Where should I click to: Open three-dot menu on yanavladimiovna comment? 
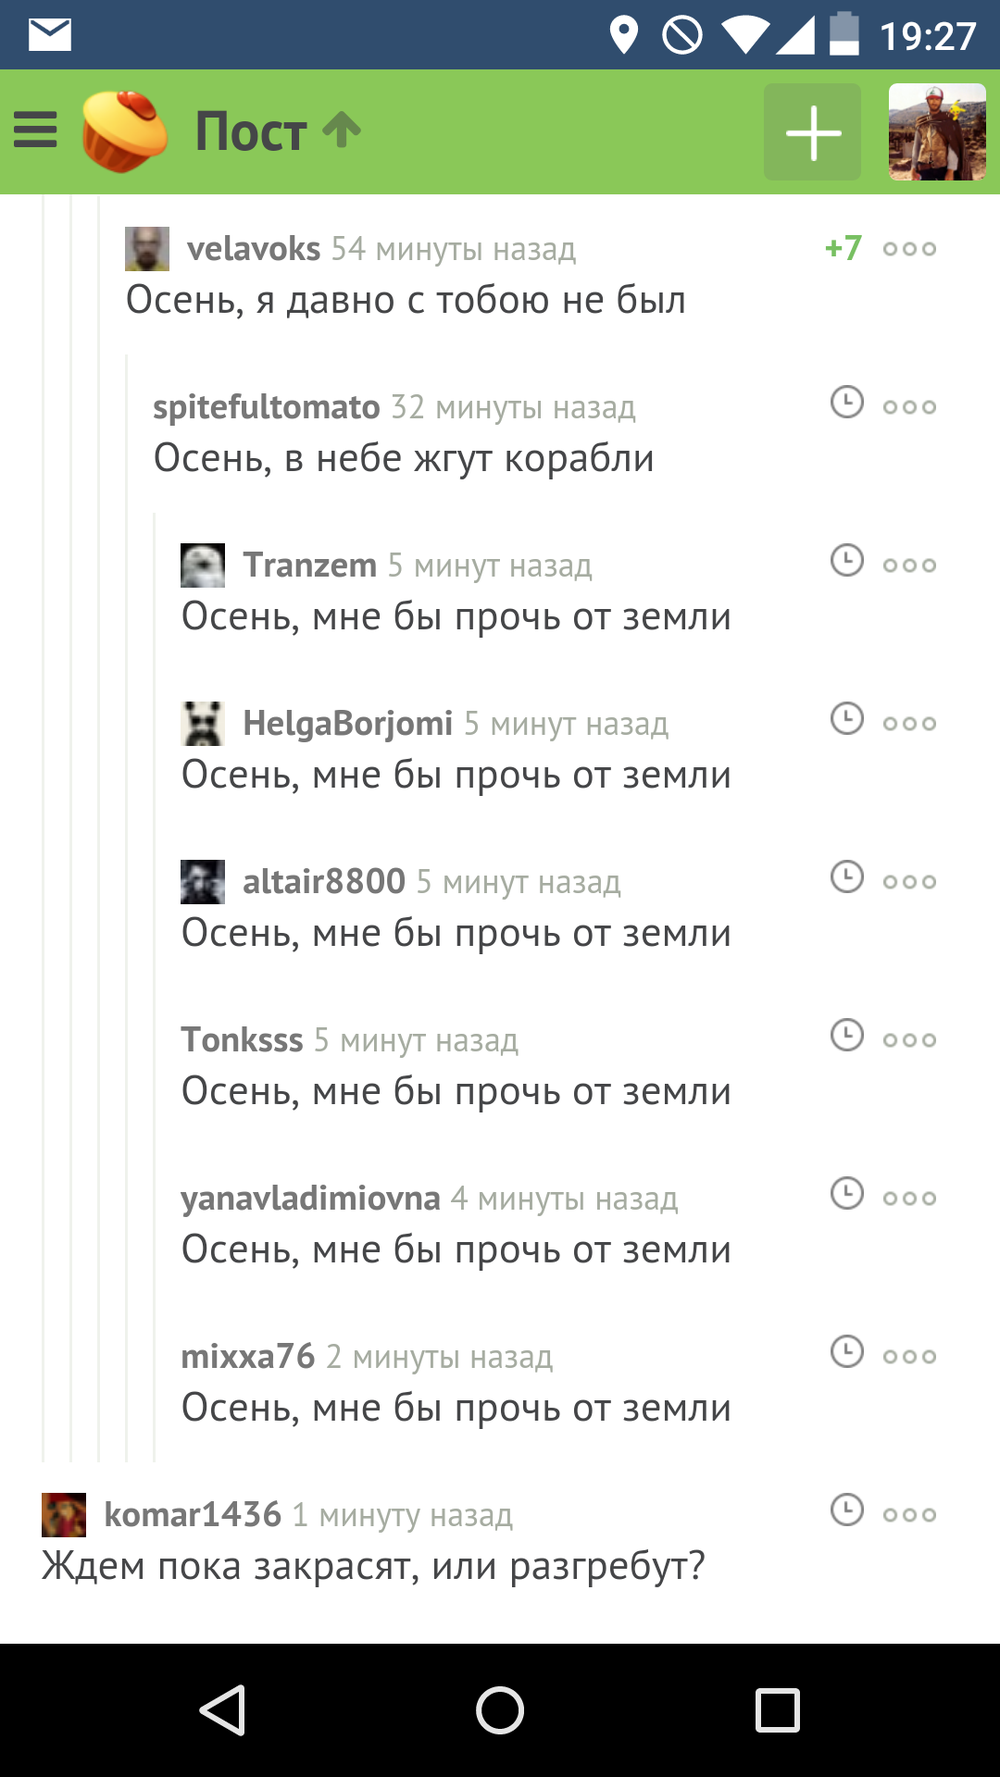pos(909,1198)
